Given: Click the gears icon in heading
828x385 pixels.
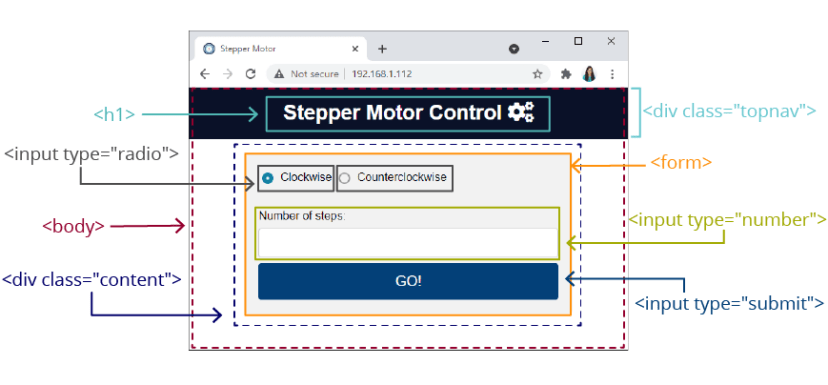Looking at the screenshot, I should click(521, 112).
